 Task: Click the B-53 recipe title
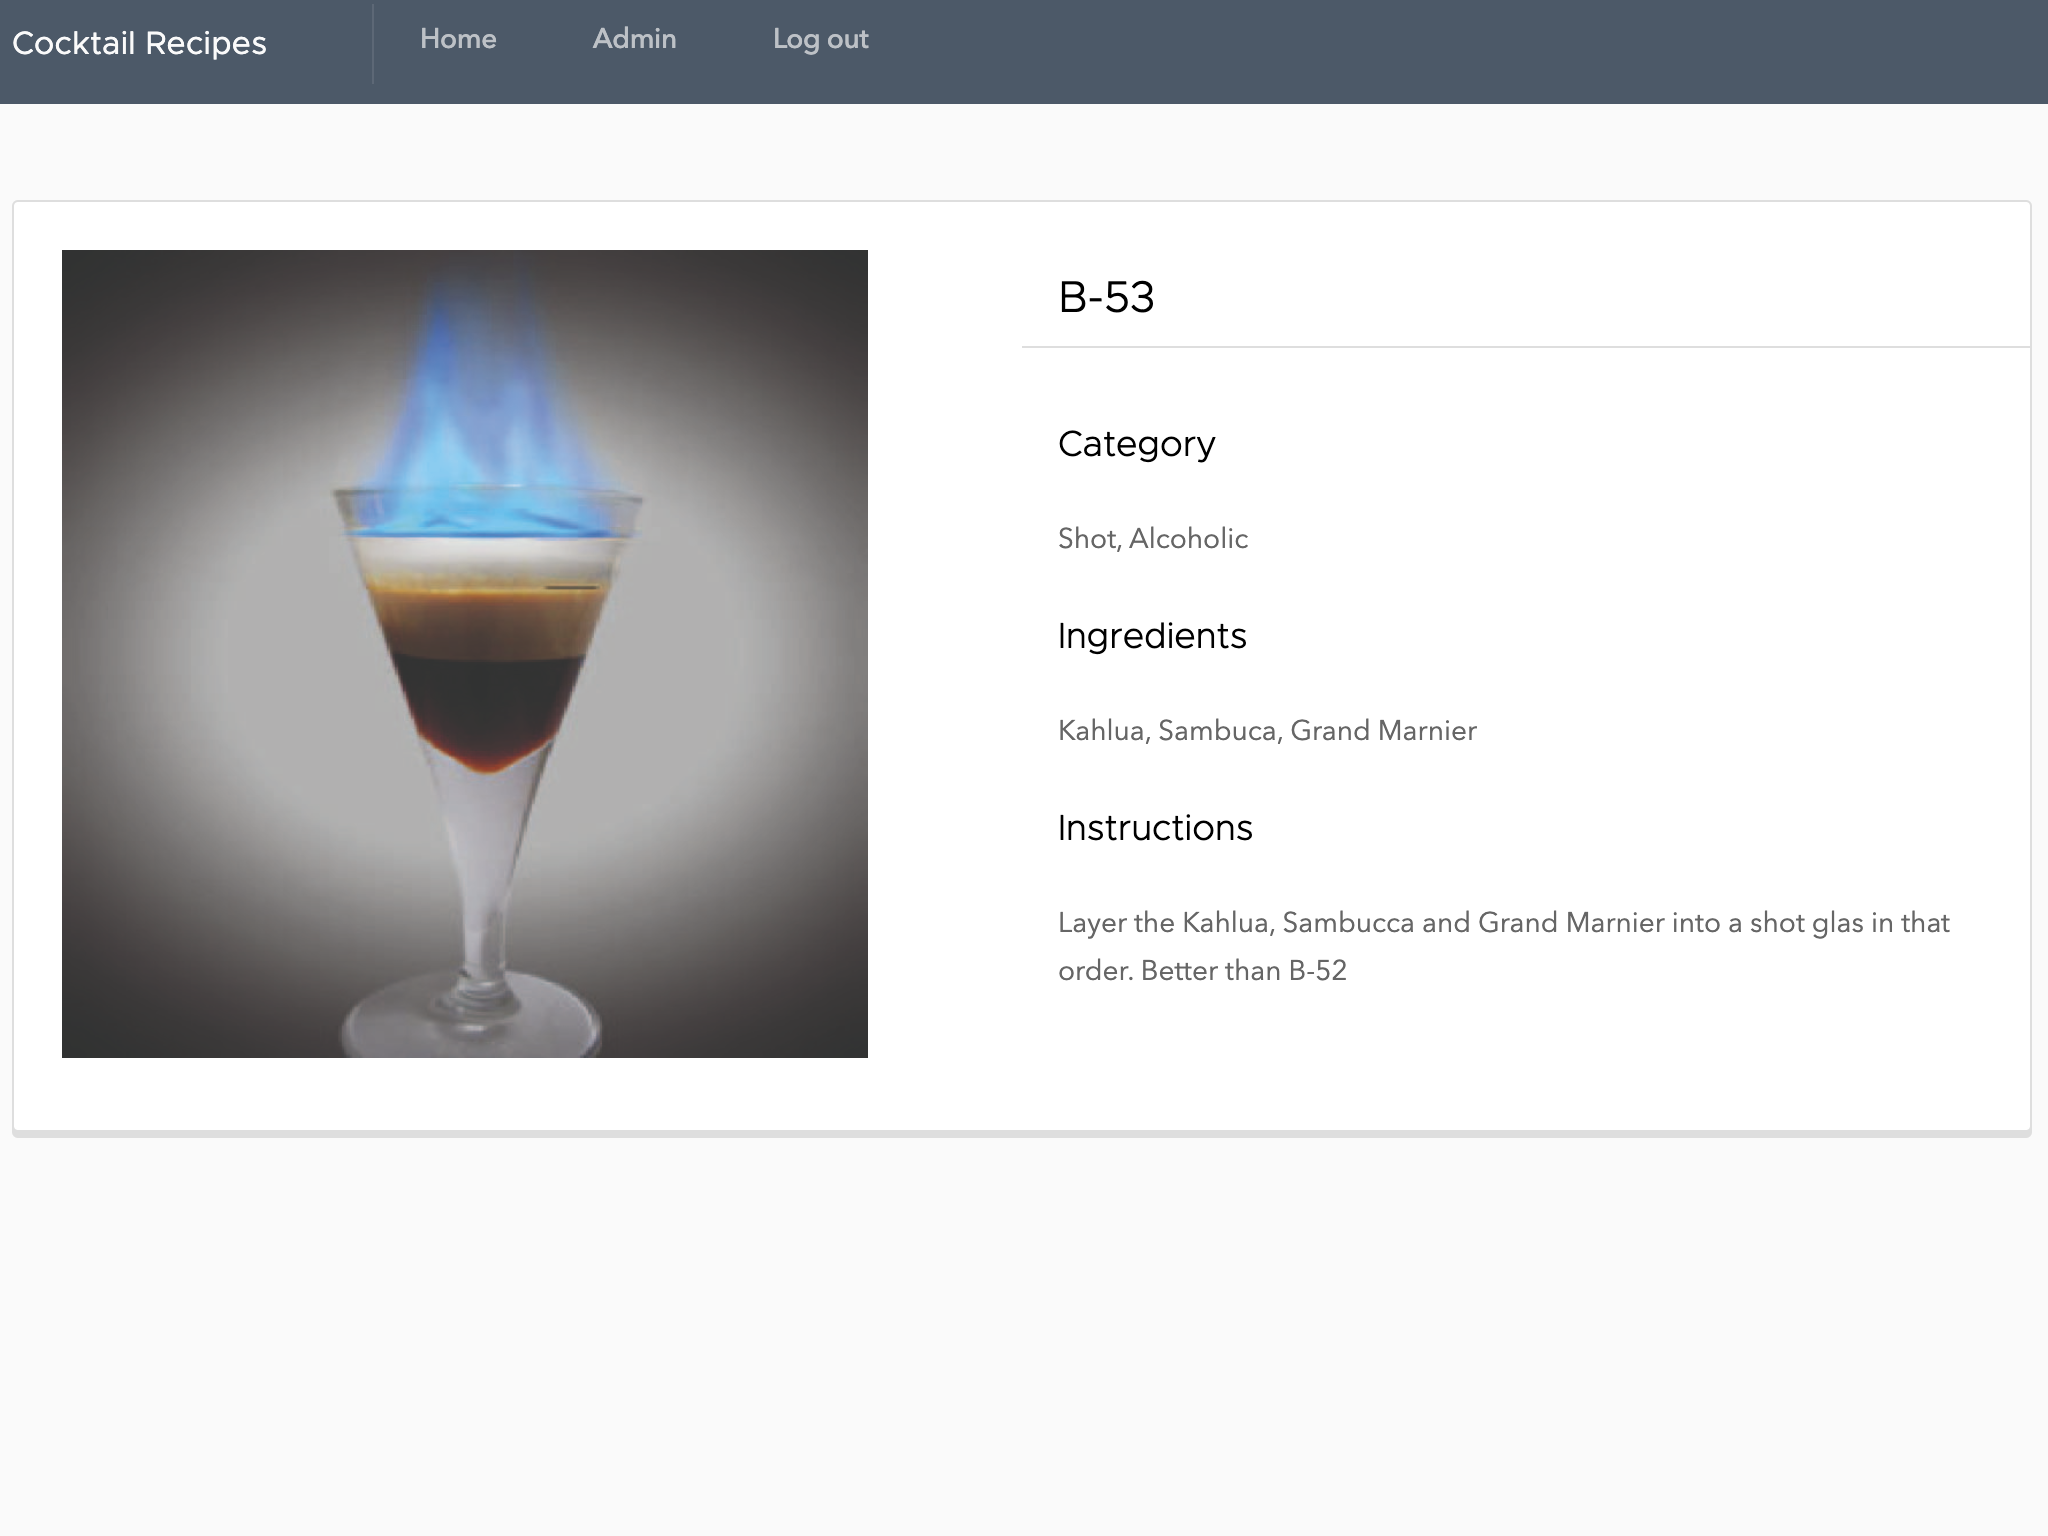(1106, 297)
